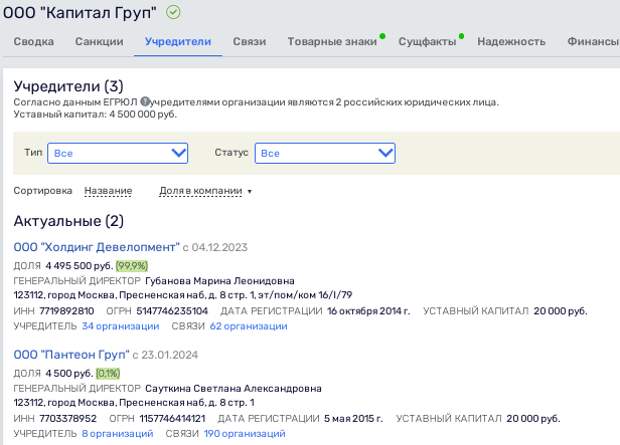Click the Актуальные (2) heading

click(x=69, y=221)
